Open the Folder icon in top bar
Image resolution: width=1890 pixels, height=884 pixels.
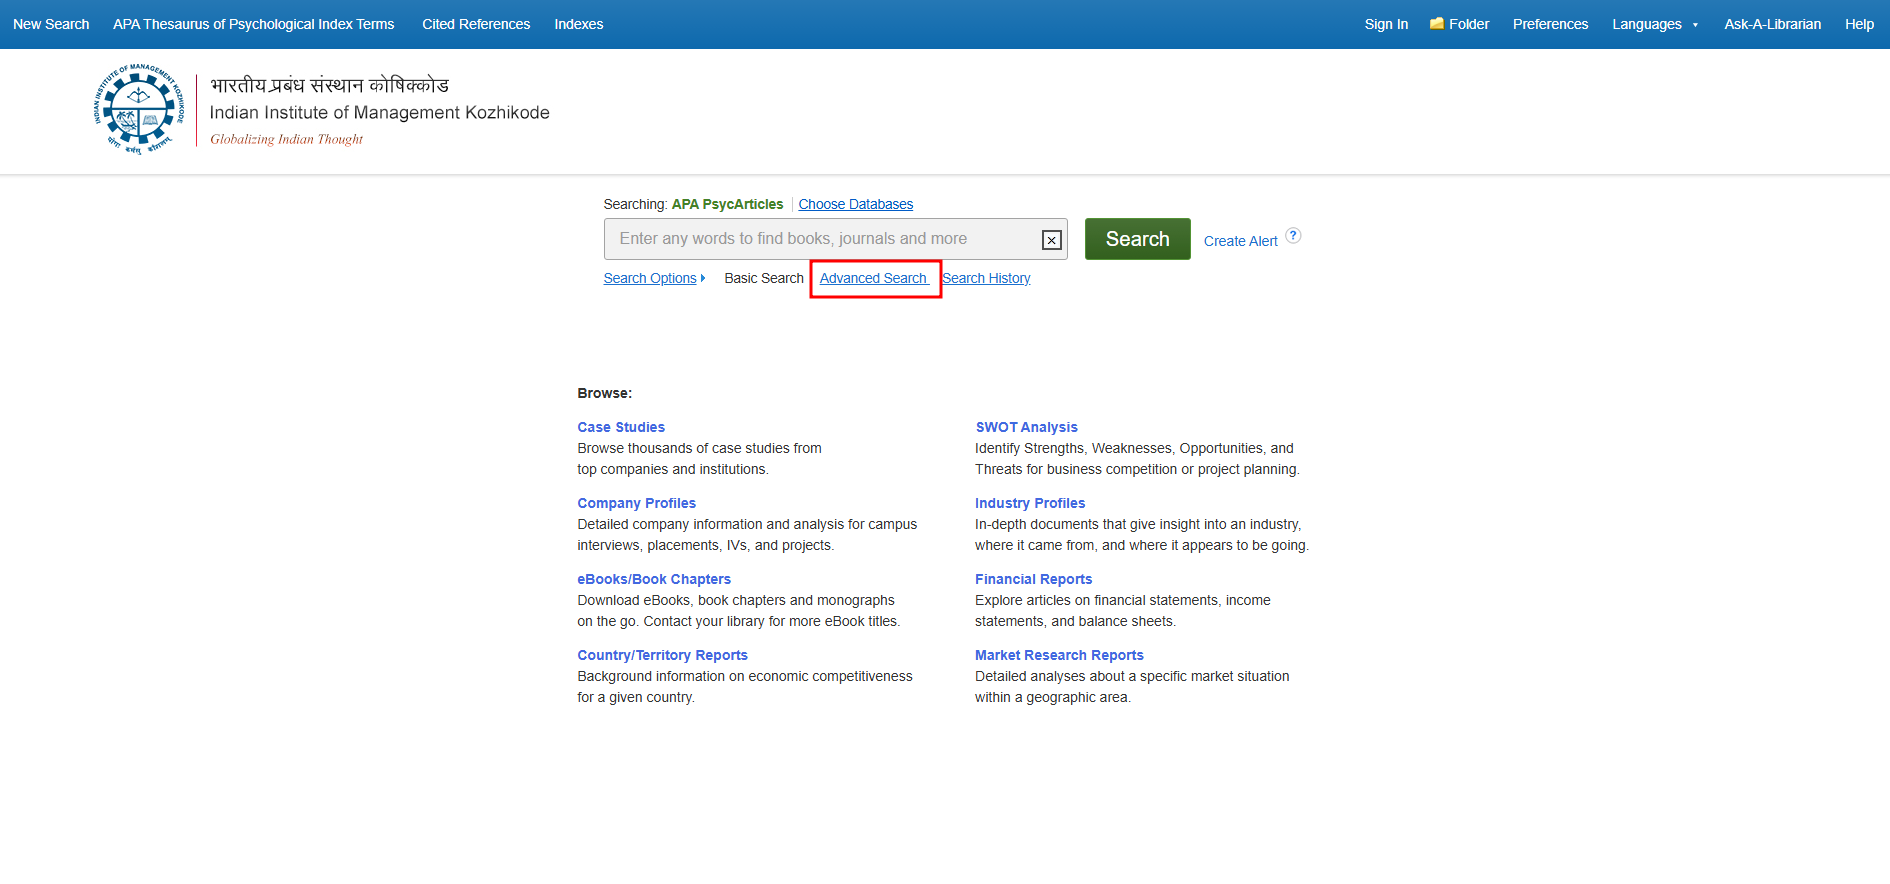tap(1437, 24)
